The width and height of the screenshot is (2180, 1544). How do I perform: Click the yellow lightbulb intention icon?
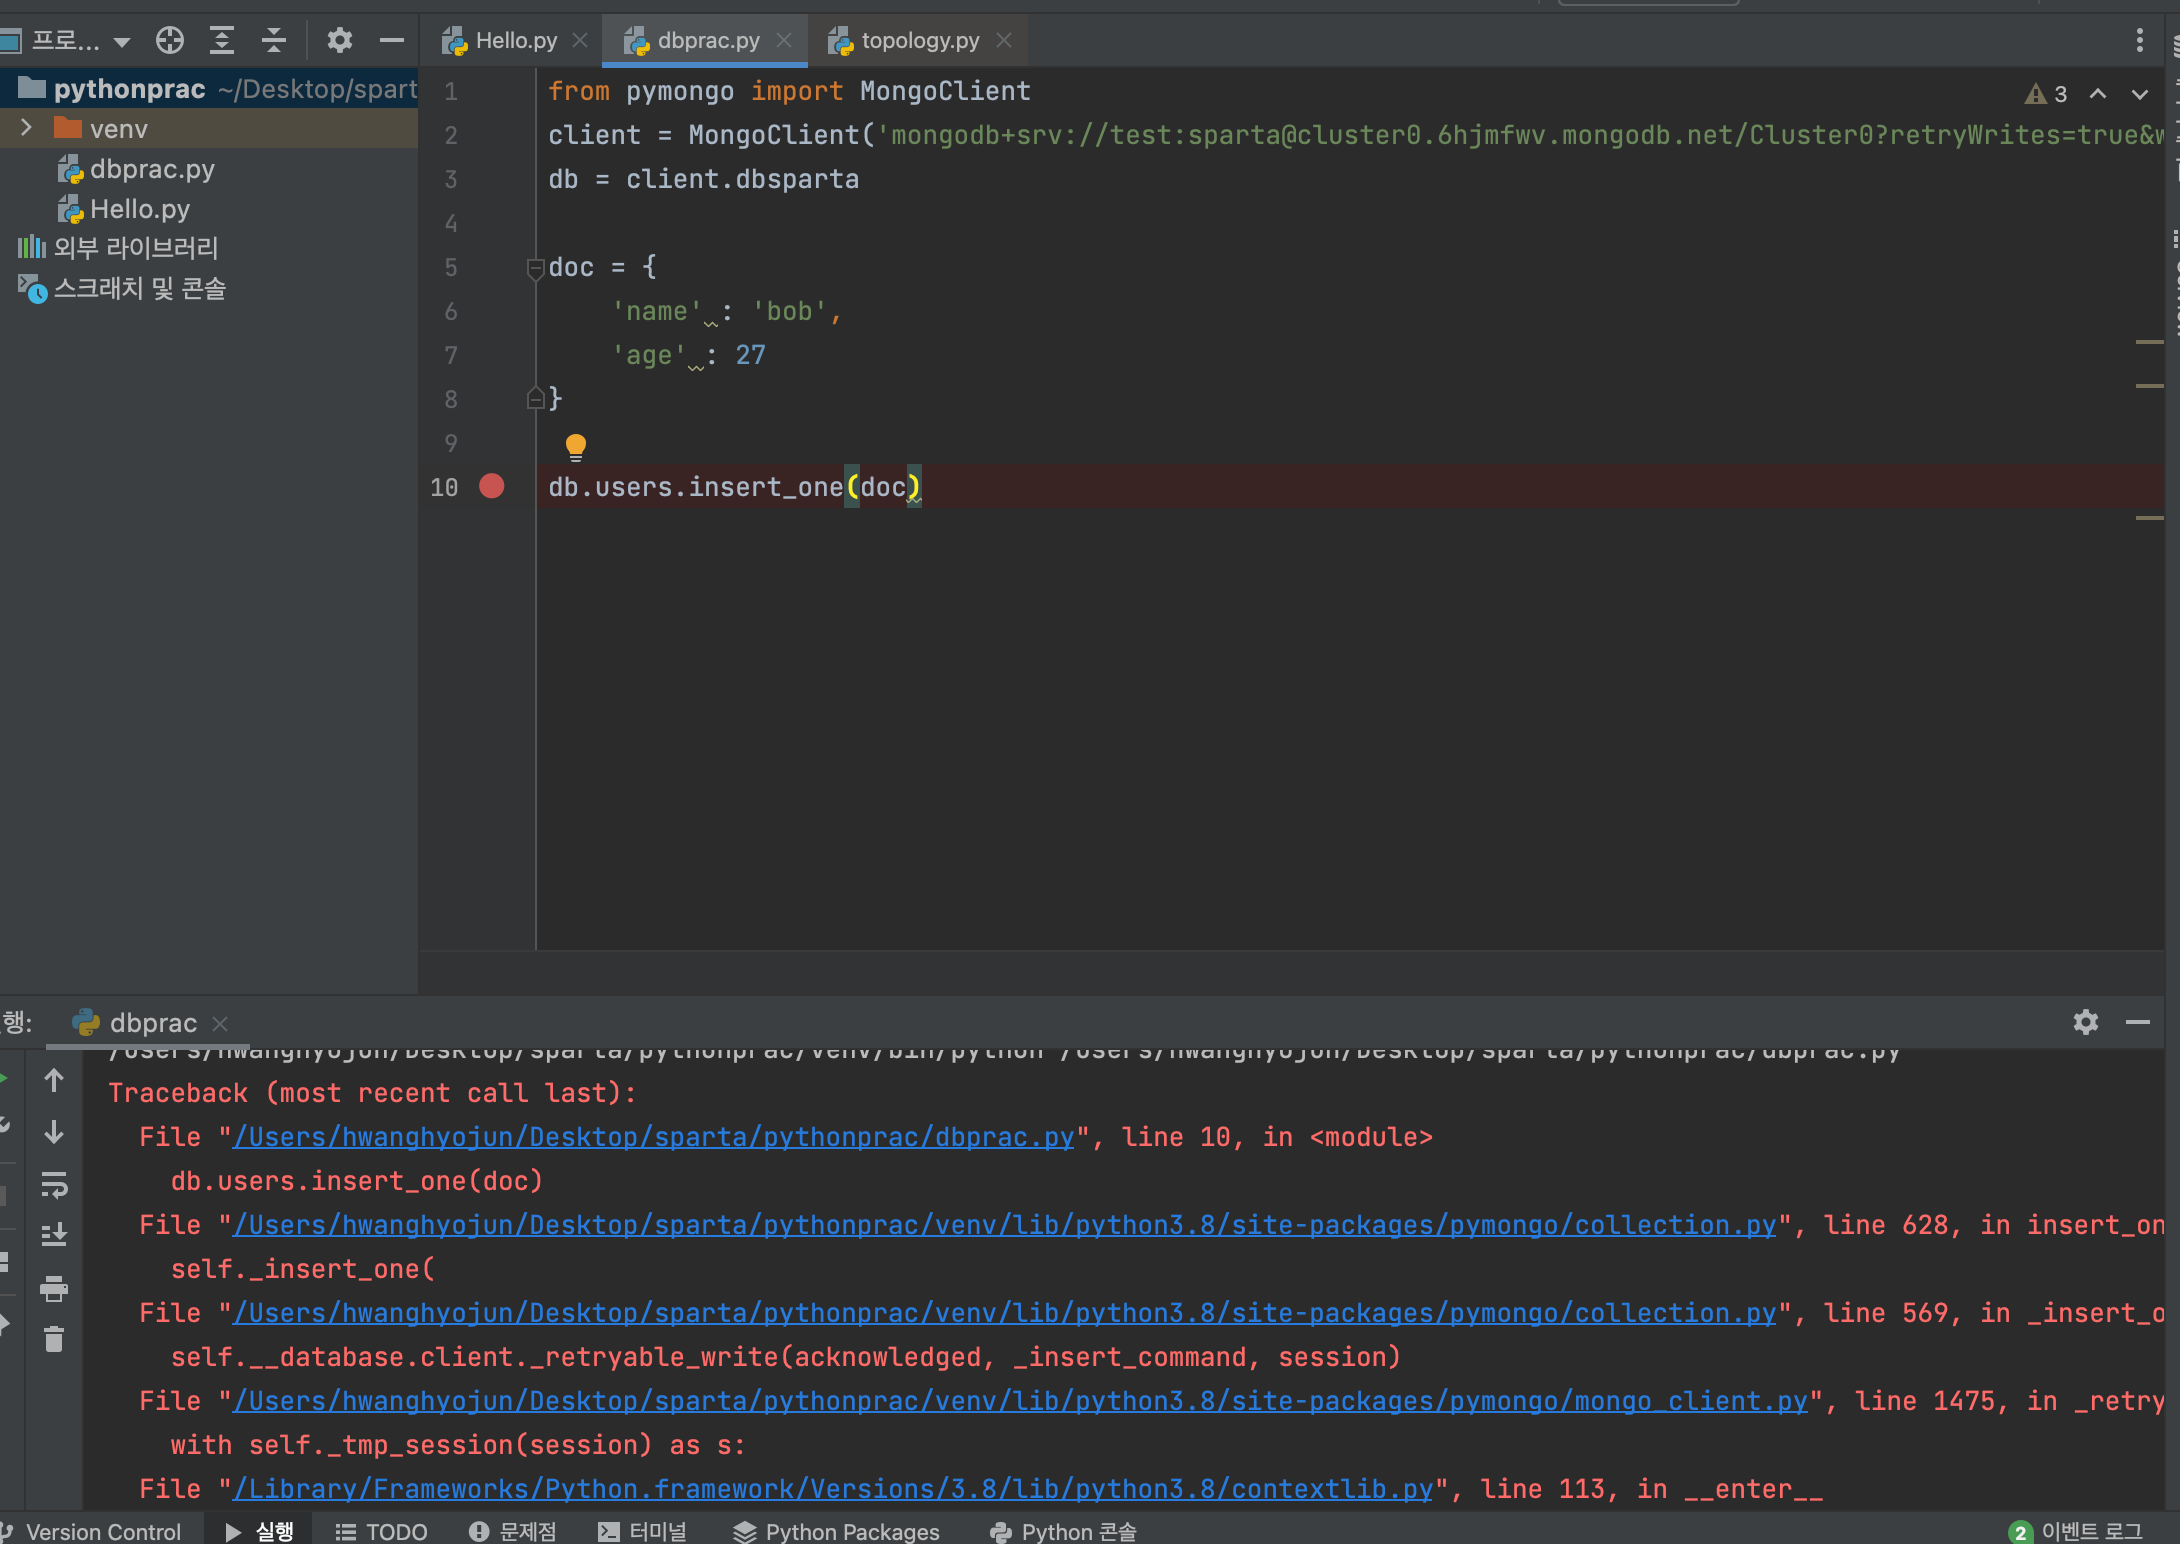point(575,447)
